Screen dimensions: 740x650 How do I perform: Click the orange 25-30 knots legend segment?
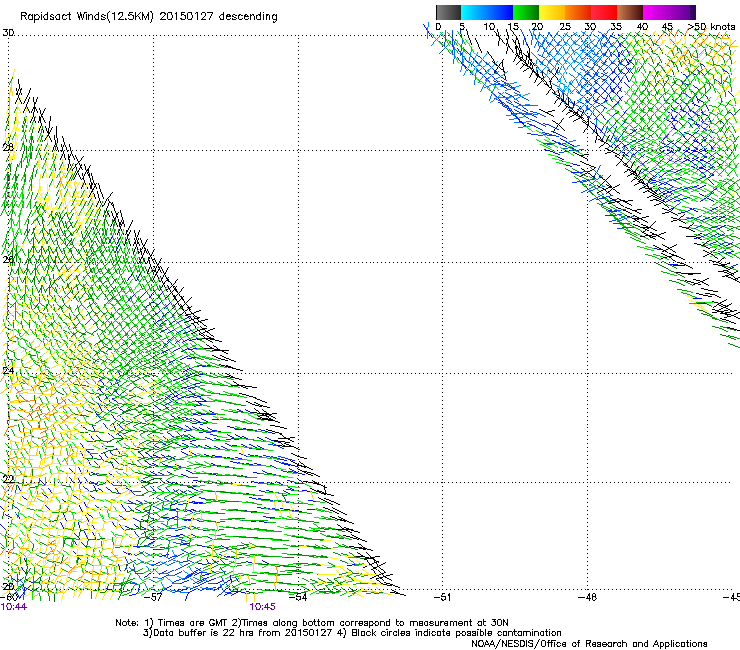pos(578,12)
